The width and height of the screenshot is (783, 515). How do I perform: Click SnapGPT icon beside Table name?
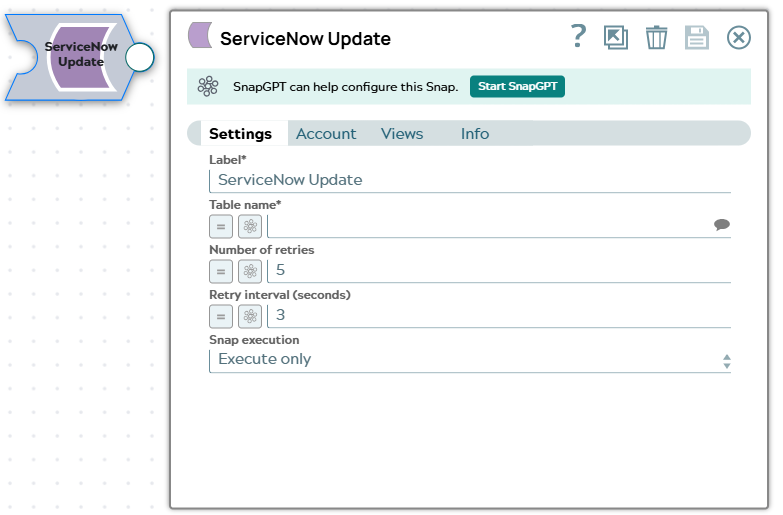(x=250, y=227)
